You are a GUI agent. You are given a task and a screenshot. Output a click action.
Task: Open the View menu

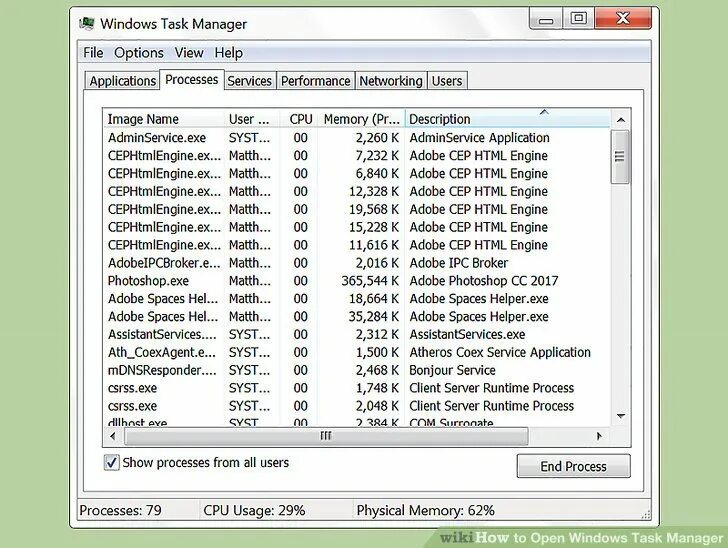pos(189,52)
